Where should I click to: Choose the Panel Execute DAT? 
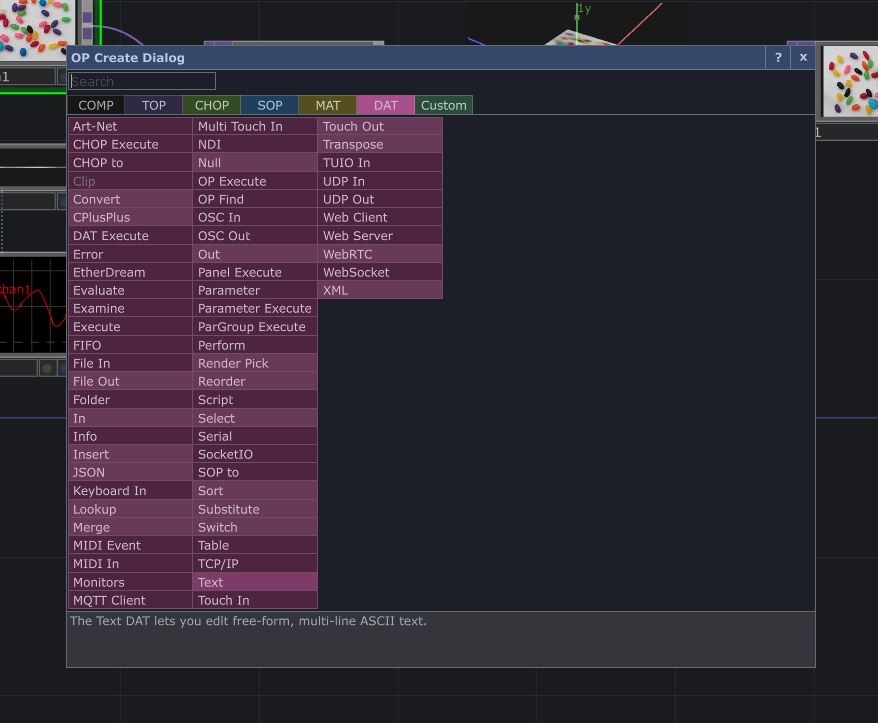pos(255,272)
